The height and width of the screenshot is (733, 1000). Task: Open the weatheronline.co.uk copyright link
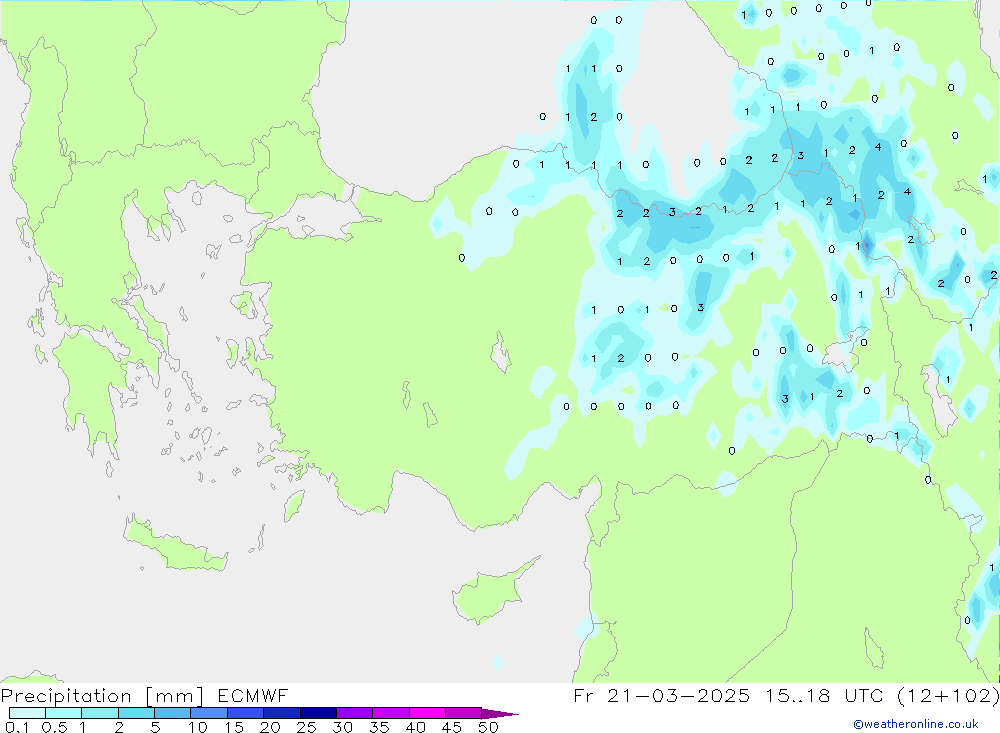click(916, 724)
